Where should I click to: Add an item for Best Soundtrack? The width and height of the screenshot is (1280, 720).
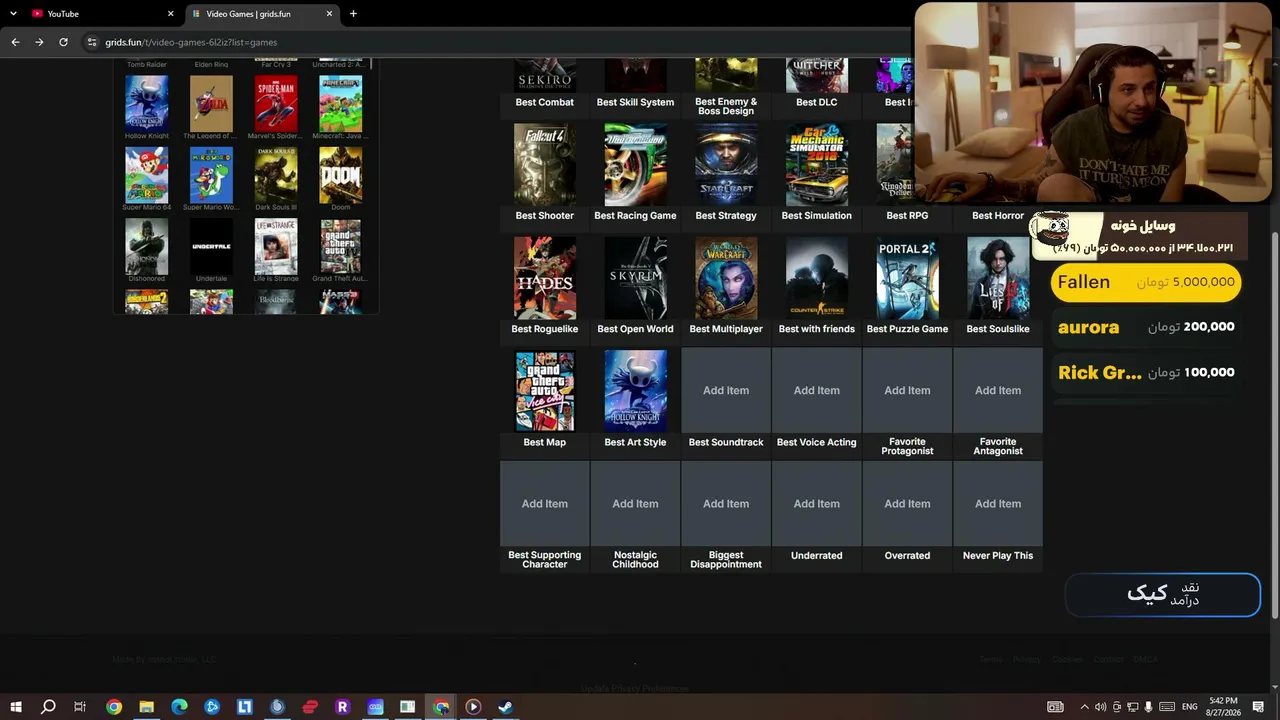[x=726, y=390]
